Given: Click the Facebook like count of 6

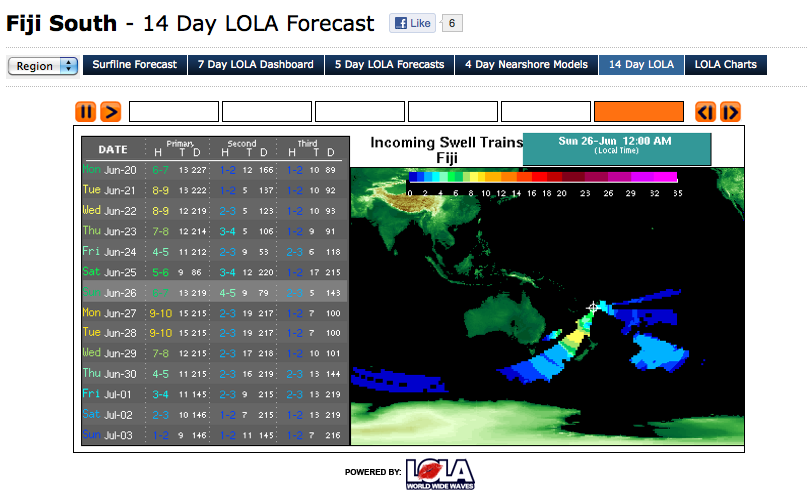Looking at the screenshot, I should (x=452, y=23).
